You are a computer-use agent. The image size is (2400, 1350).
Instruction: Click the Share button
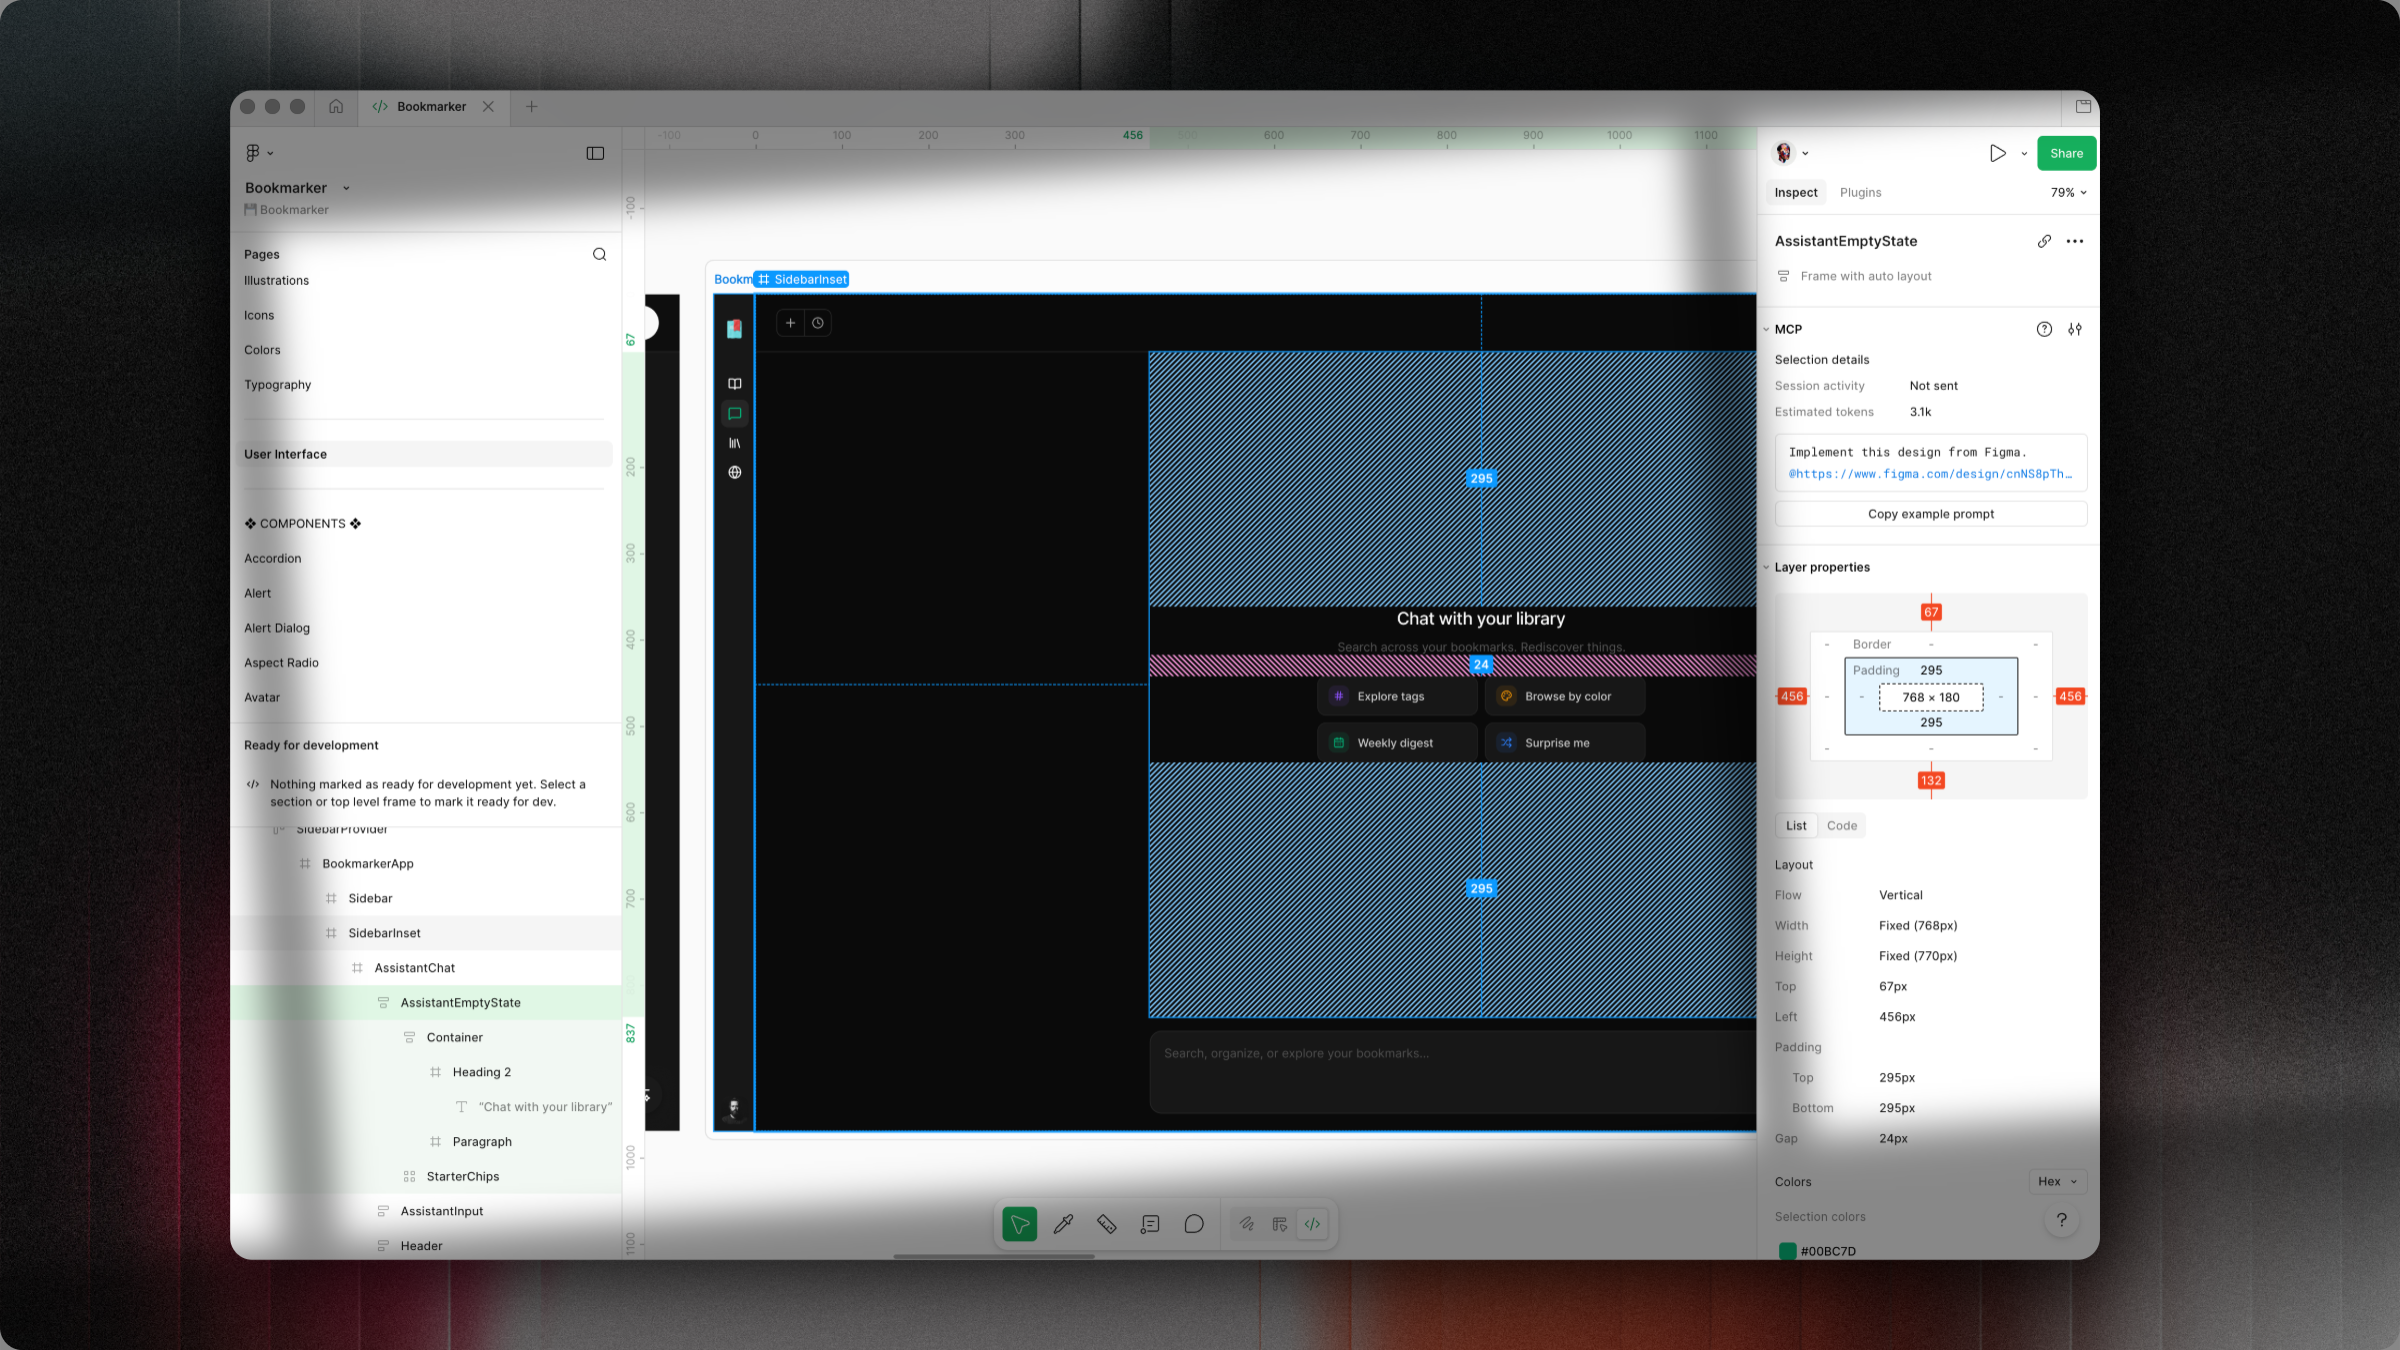click(2066, 153)
